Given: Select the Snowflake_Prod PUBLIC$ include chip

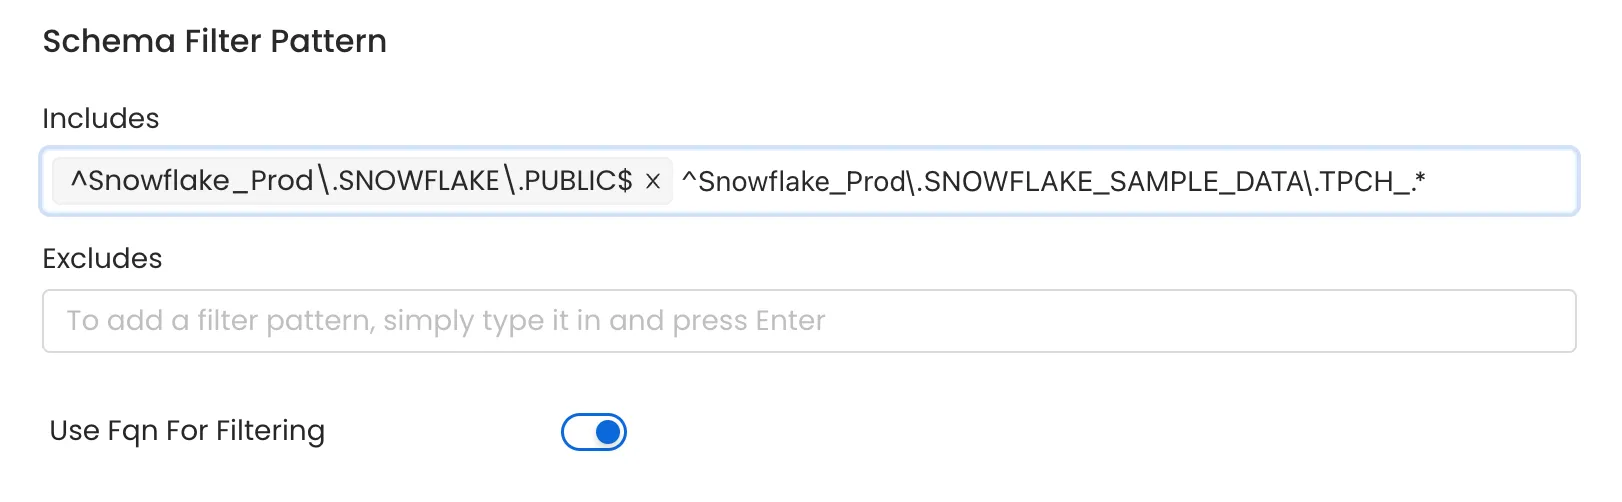Looking at the screenshot, I should (x=350, y=181).
